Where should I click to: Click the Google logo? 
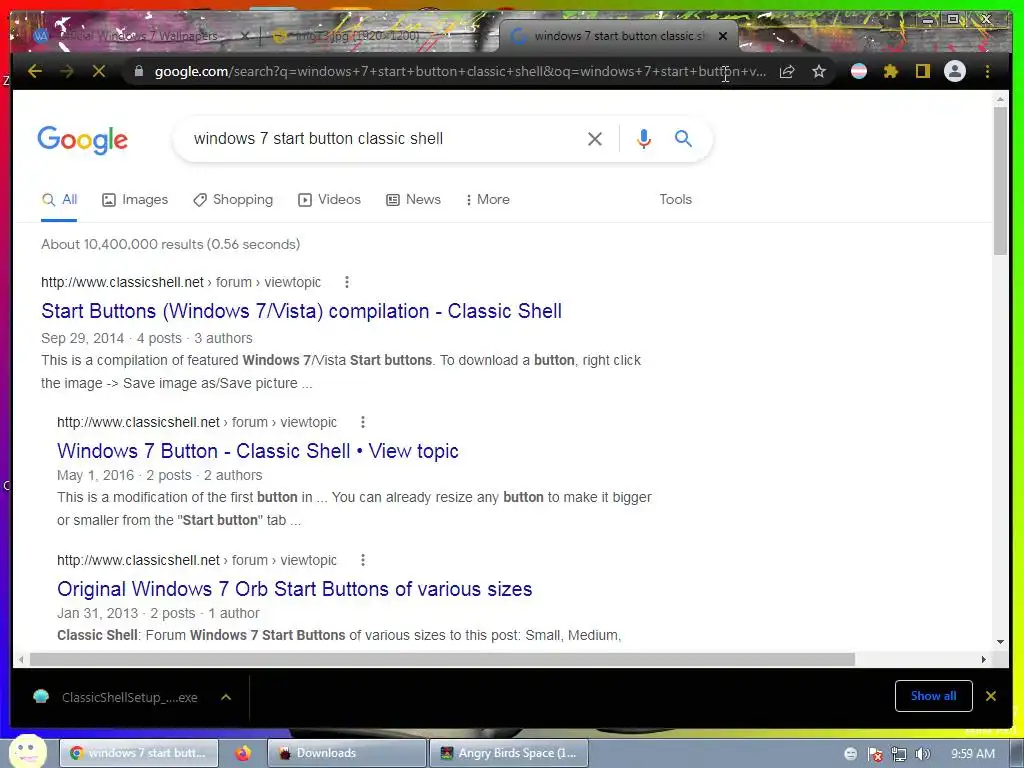tap(83, 140)
